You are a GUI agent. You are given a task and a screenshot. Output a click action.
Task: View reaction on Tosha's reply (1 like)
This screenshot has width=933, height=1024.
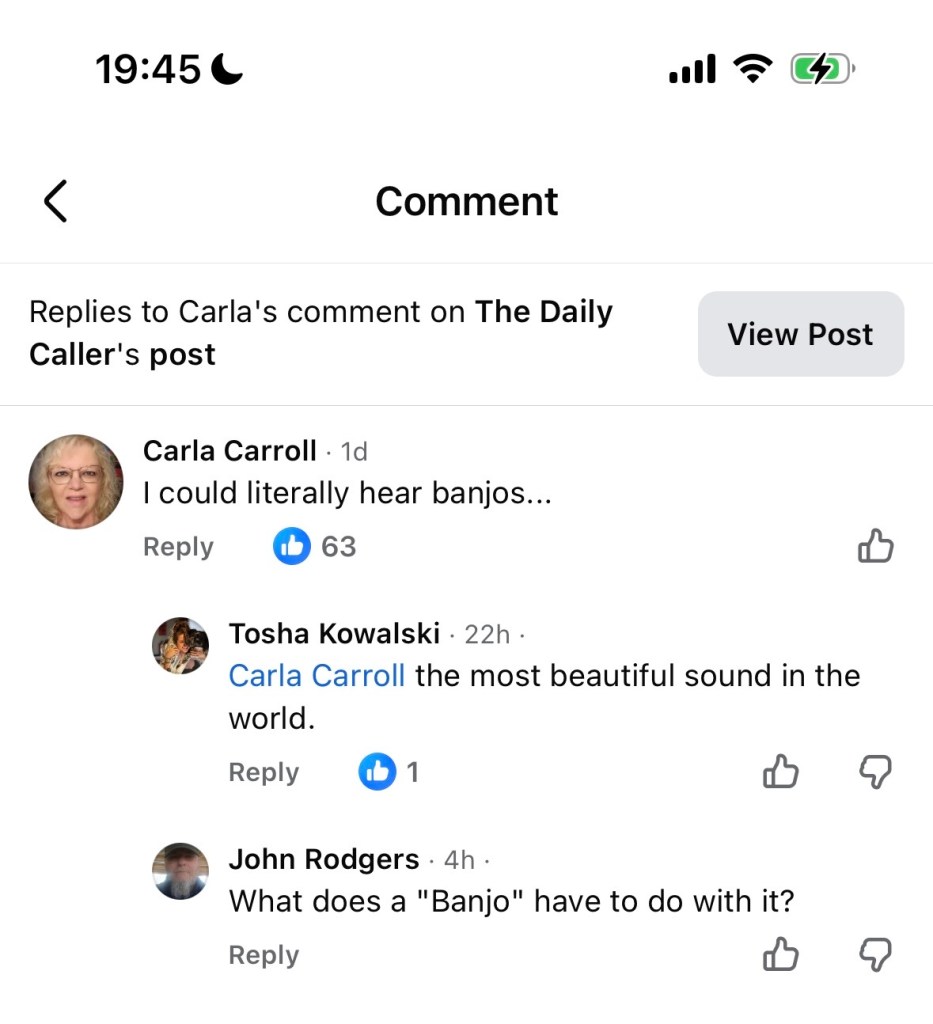point(389,772)
